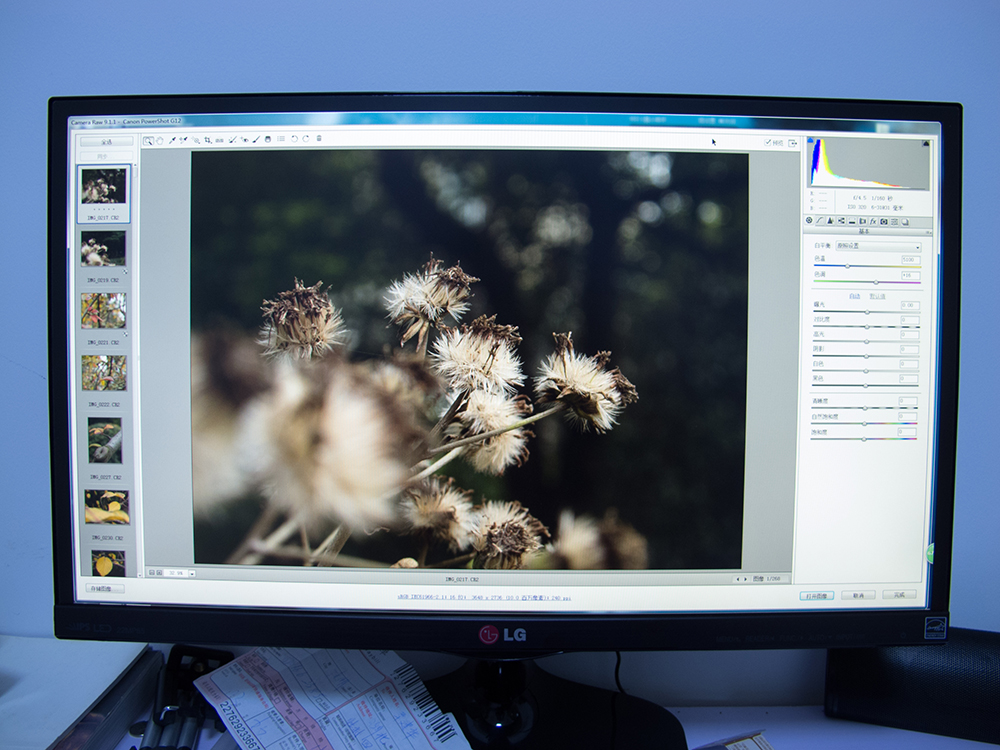The width and height of the screenshot is (1000, 750).
Task: Select the Targeted Adjustment tool
Action: (x=196, y=140)
